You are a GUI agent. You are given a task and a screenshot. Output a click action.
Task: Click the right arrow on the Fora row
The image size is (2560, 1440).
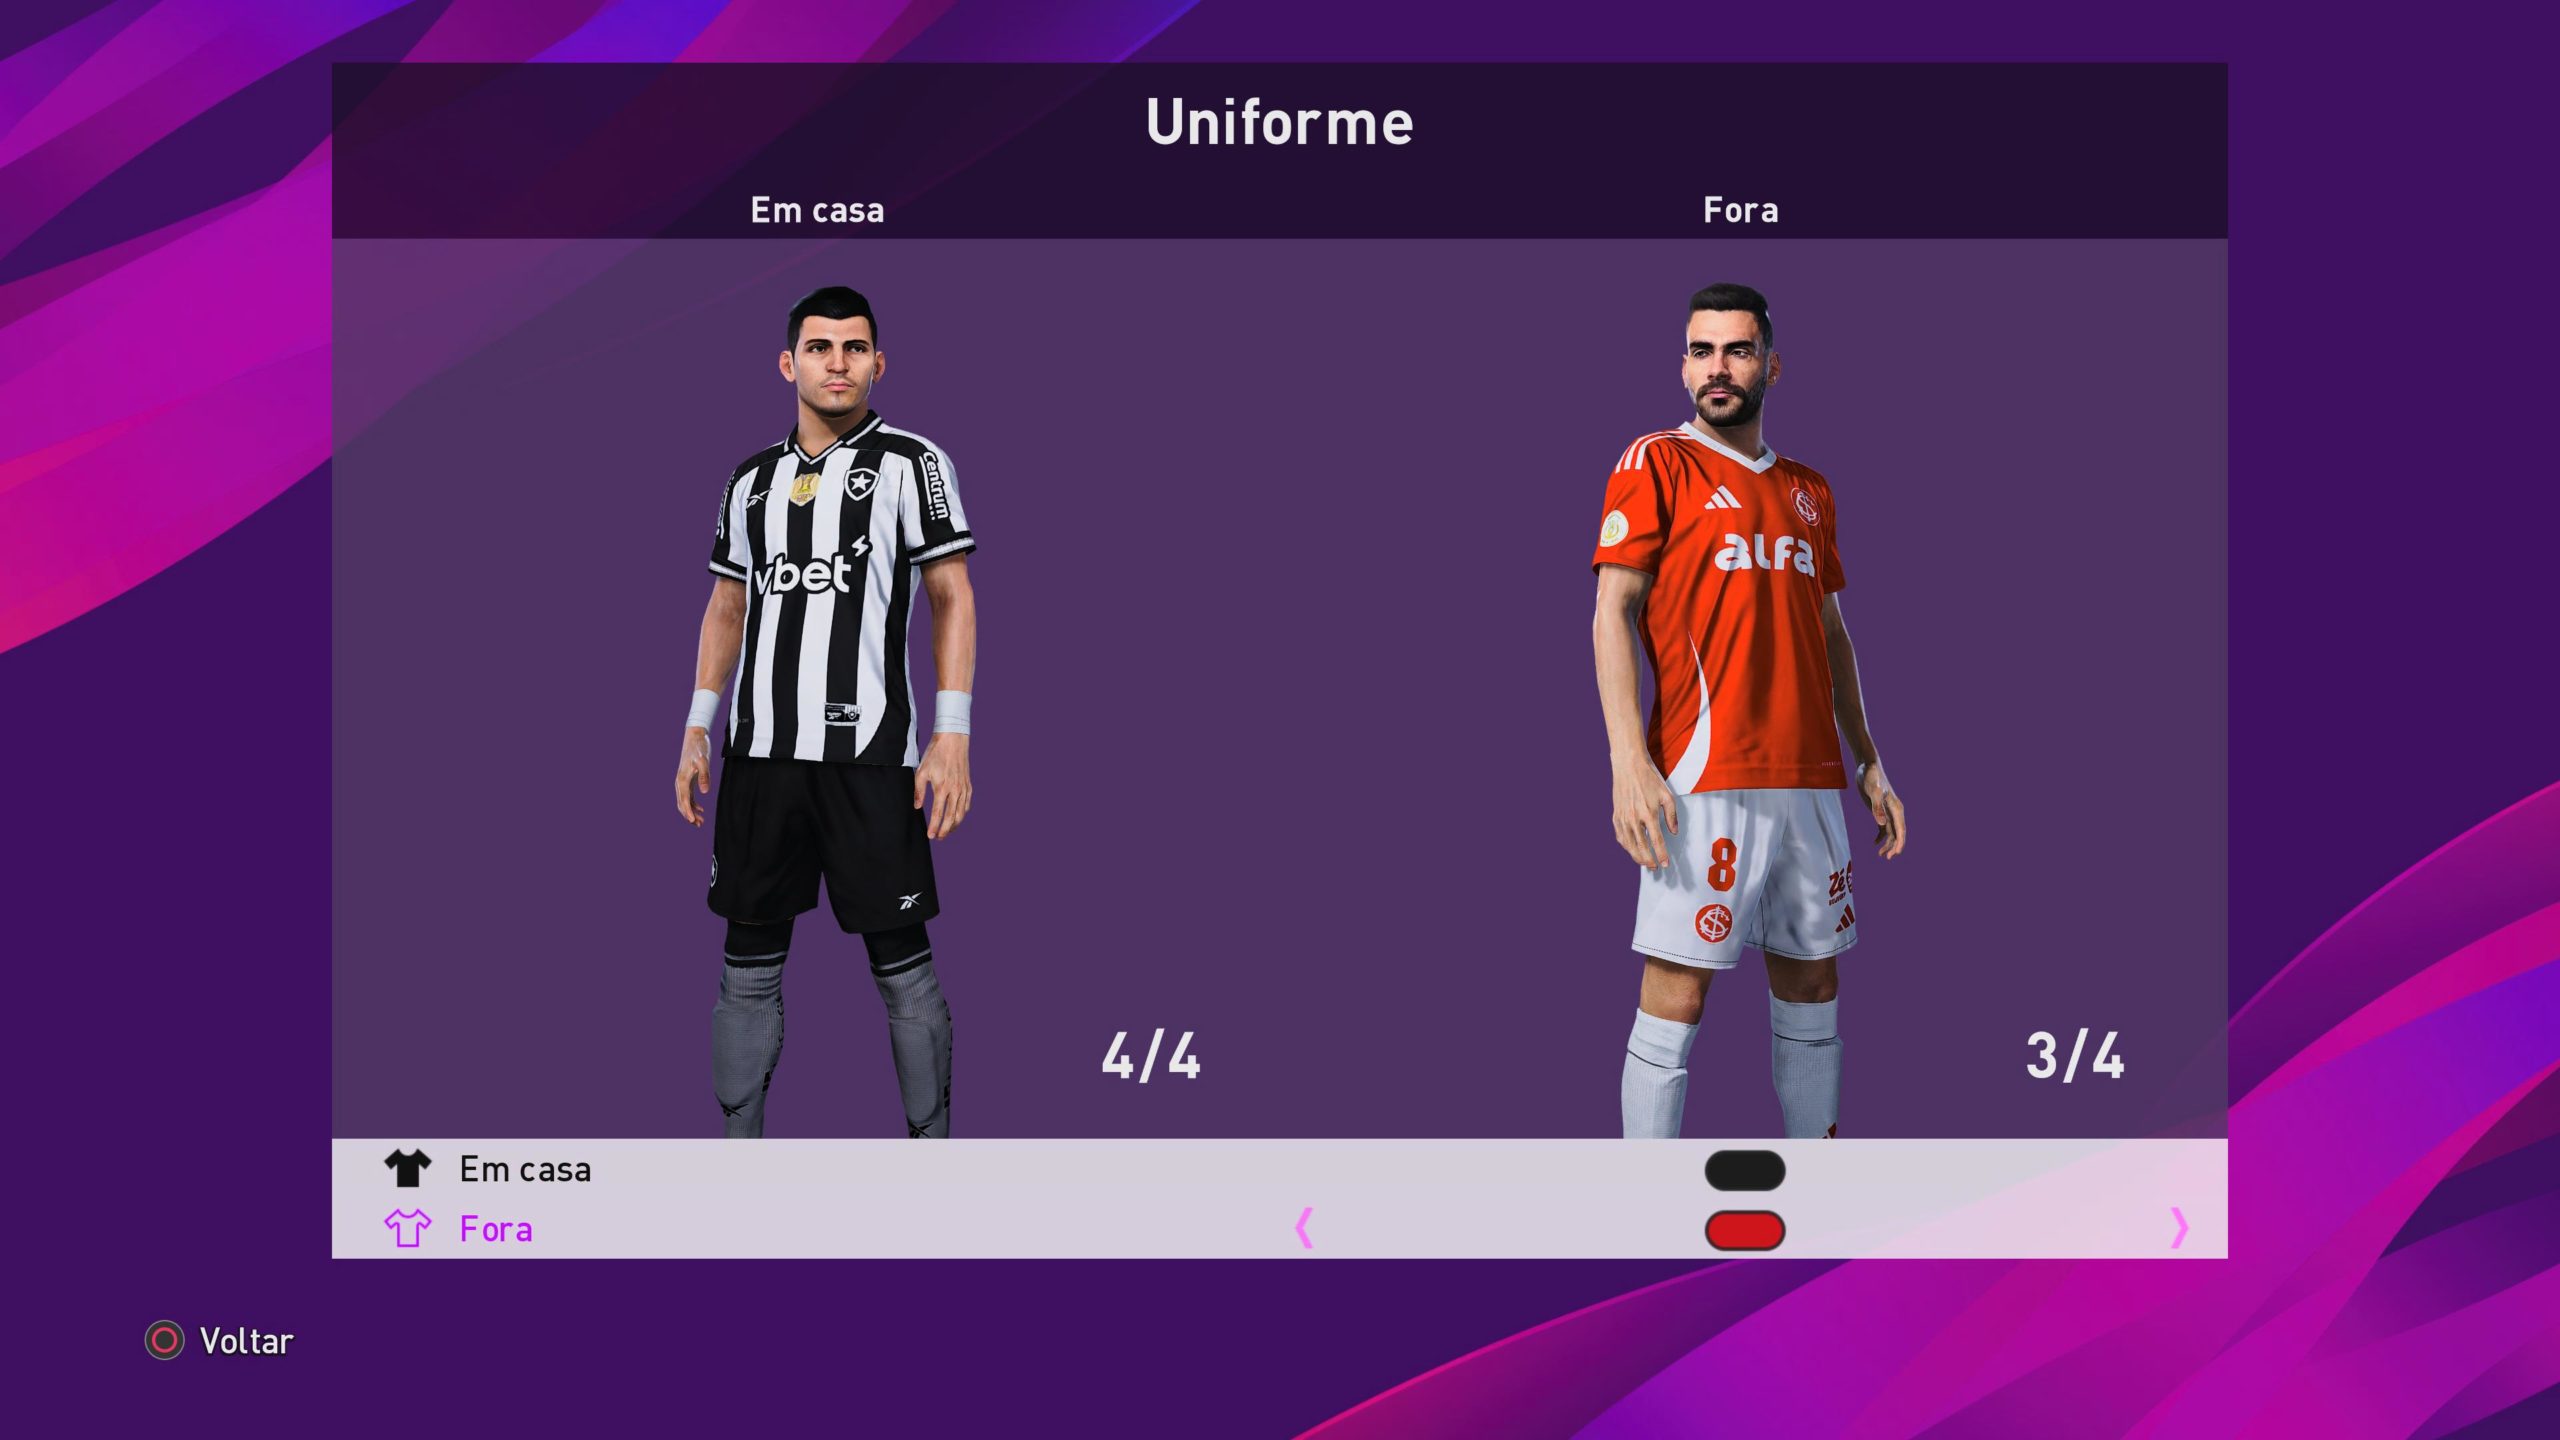pos(2179,1228)
